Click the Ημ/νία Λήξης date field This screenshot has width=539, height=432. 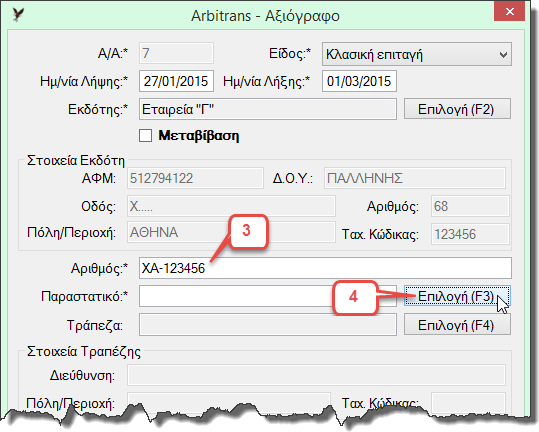(359, 81)
